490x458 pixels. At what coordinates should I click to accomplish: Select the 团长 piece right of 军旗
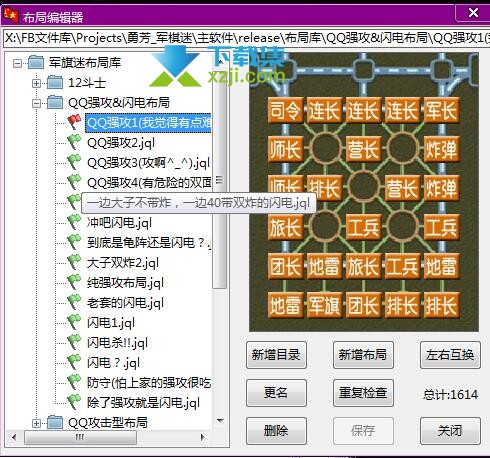pos(363,305)
